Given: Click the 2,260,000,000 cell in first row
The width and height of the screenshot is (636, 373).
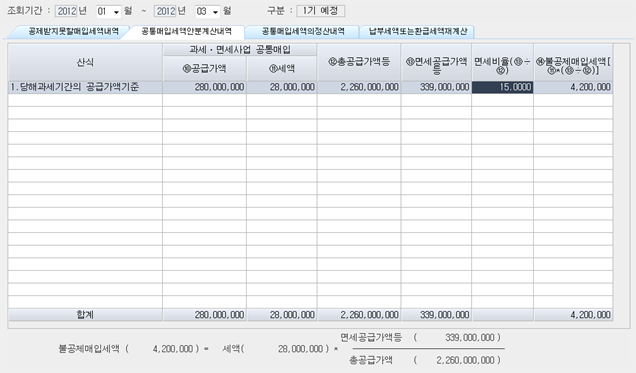Looking at the screenshot, I should [x=359, y=87].
